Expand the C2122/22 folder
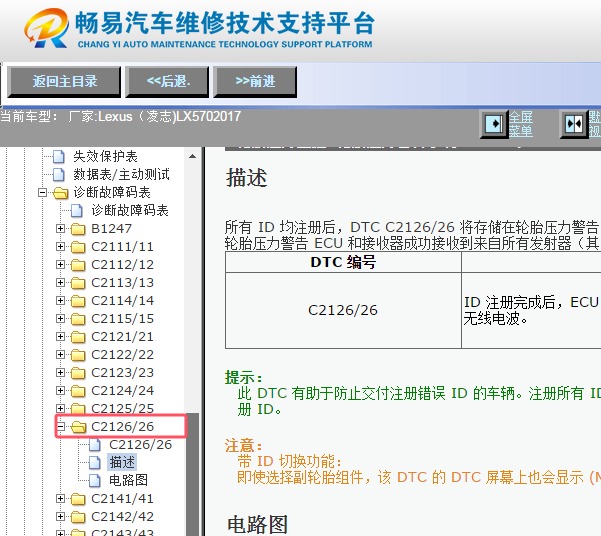Screen dimensions: 601x536 (x=60, y=354)
